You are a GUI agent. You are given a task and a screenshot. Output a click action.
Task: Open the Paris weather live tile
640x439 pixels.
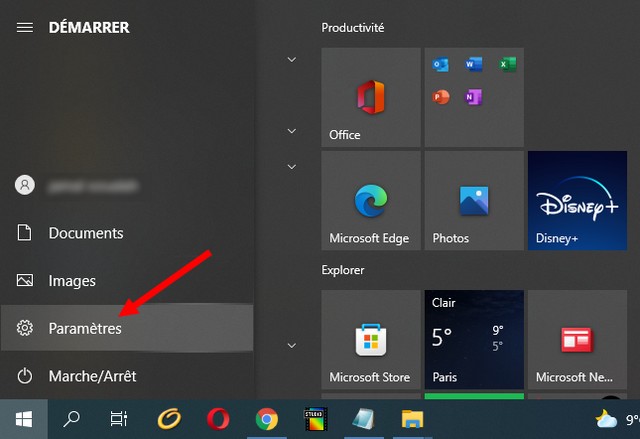point(473,340)
